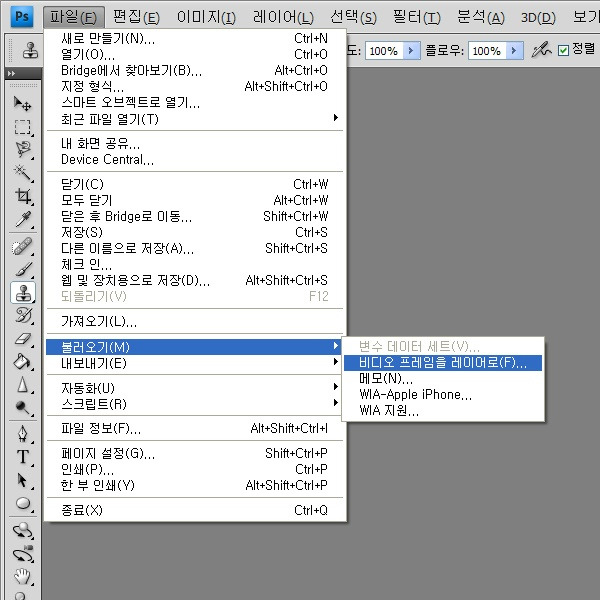Select the Sharpen/Blur triangle tool
Screen dimensions: 600x600
pyautogui.click(x=23, y=385)
